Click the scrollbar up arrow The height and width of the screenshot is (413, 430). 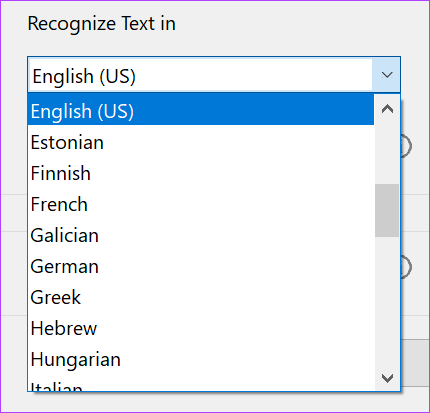(387, 109)
